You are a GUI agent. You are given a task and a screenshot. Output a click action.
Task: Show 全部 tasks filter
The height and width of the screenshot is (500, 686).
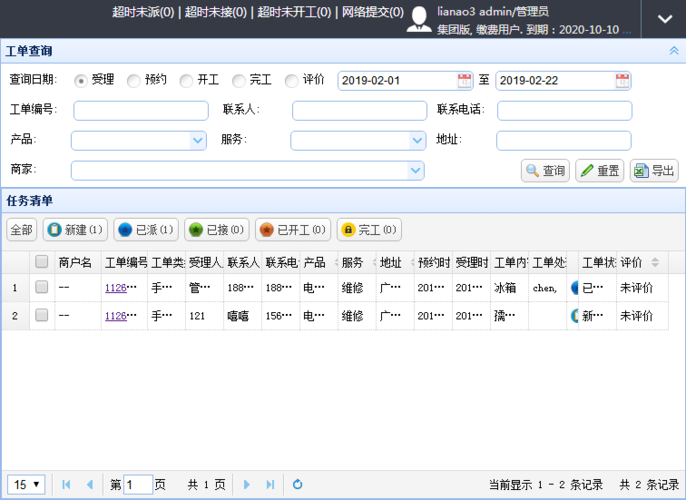click(x=21, y=230)
